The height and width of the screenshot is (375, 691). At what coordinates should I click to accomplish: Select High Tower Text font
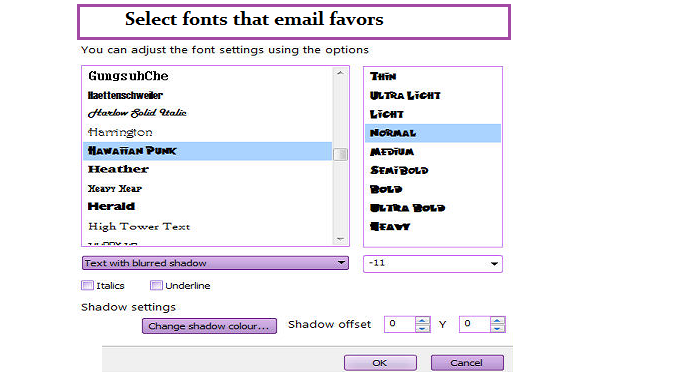207,226
